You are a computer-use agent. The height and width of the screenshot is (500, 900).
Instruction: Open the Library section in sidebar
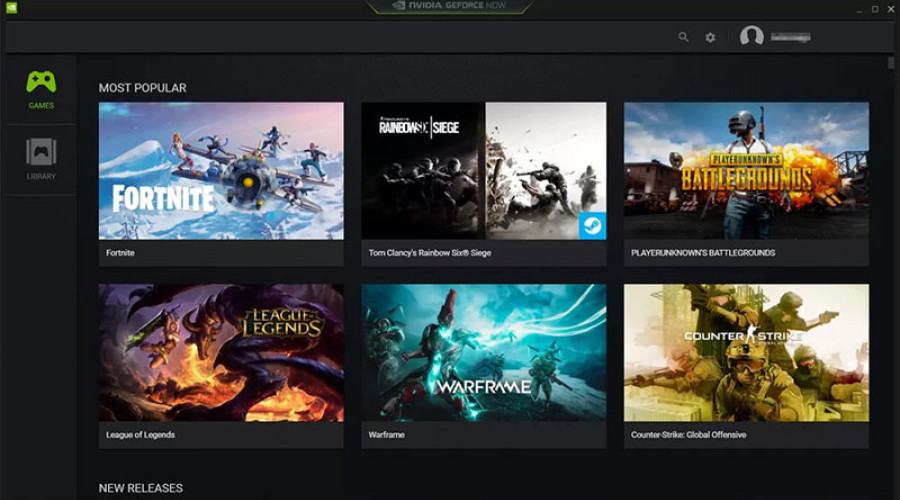coord(41,160)
